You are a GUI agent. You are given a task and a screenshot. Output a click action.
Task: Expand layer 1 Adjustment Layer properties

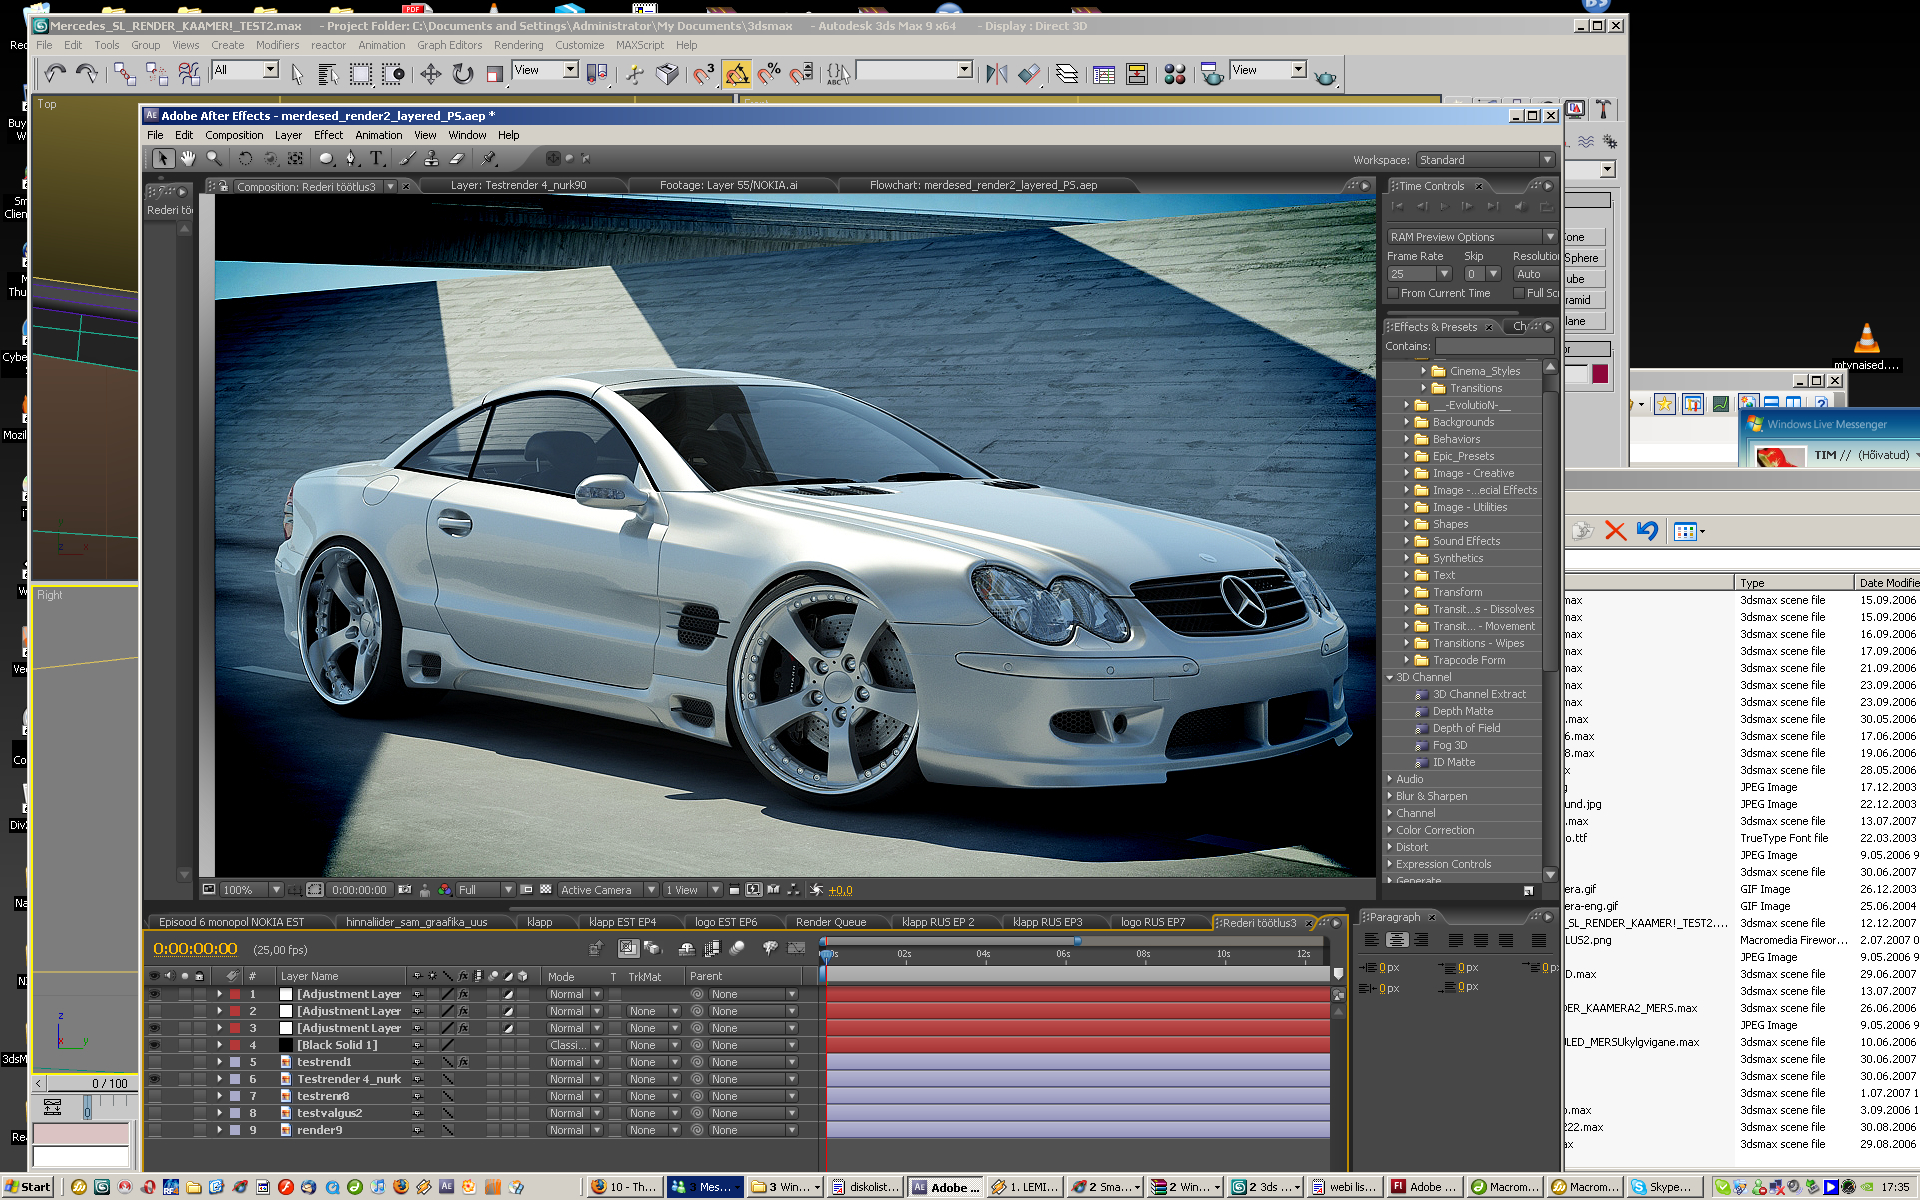coord(219,994)
